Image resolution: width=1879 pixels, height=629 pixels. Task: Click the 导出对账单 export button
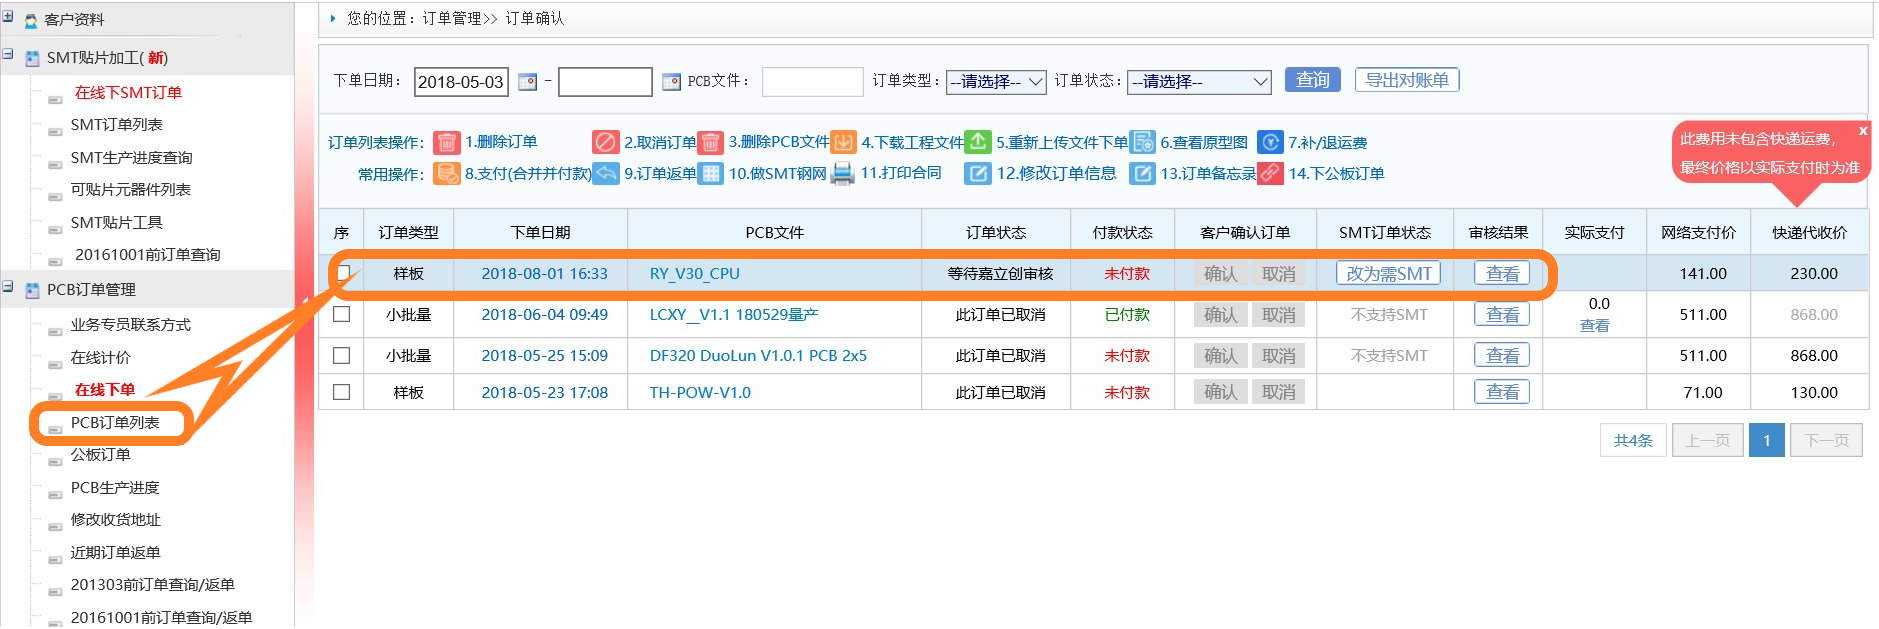pos(1406,80)
